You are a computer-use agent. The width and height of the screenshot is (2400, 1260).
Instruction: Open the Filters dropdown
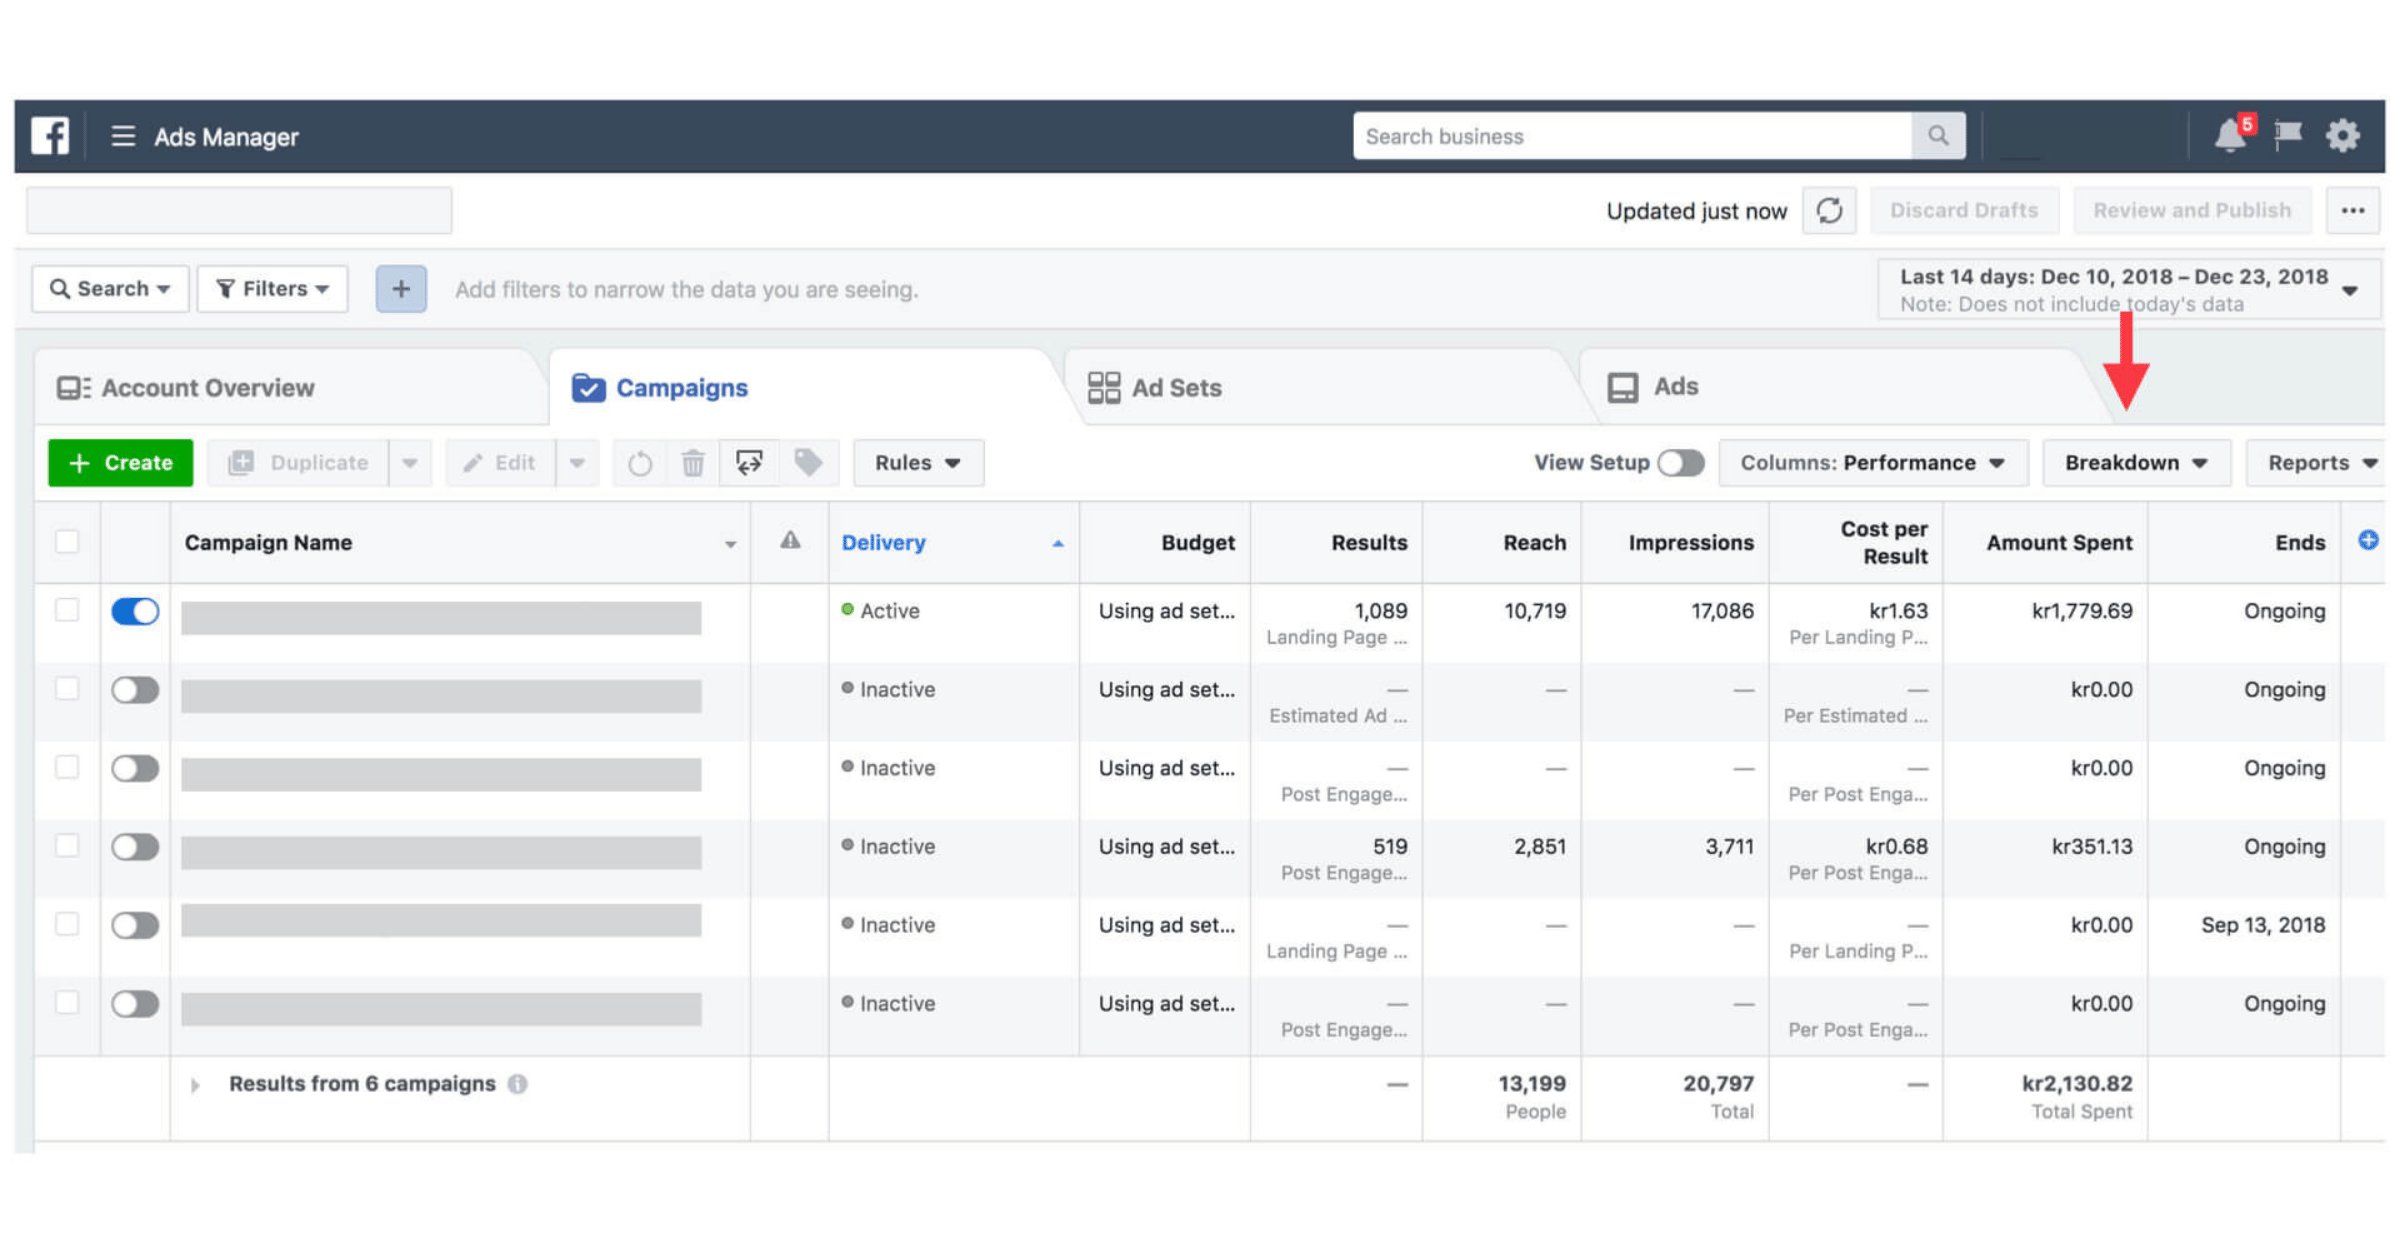click(x=272, y=289)
